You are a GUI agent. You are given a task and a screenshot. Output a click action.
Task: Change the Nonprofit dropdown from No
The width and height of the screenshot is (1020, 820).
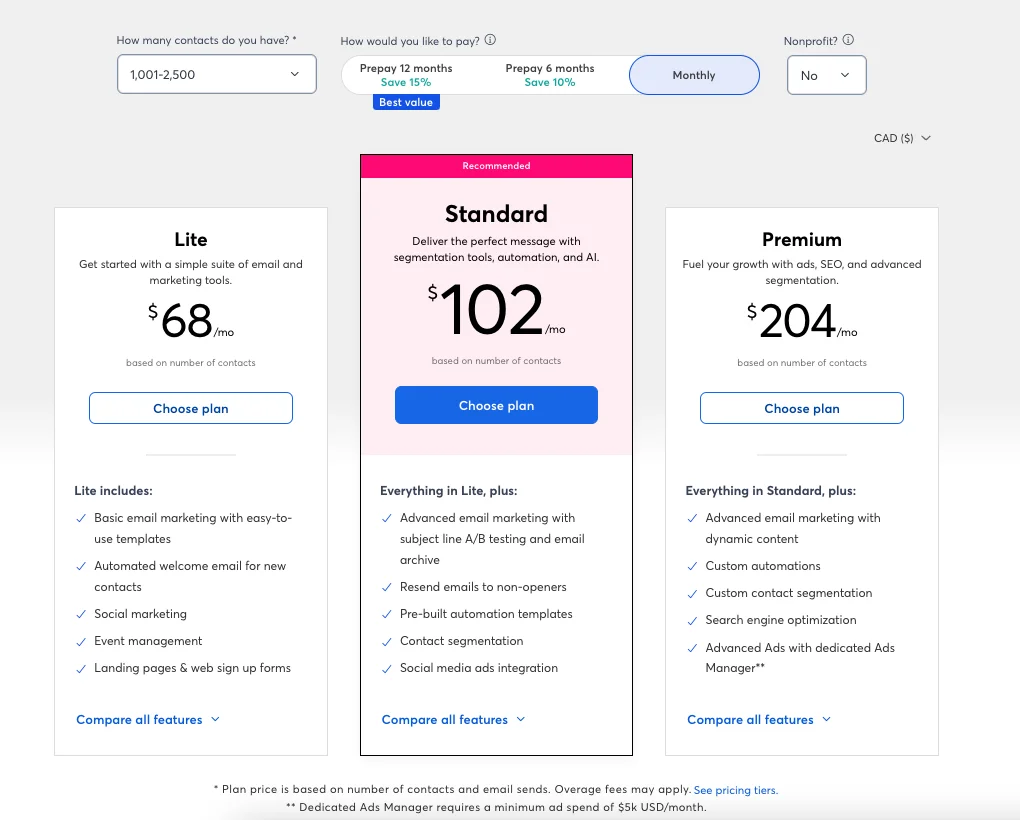(x=826, y=75)
